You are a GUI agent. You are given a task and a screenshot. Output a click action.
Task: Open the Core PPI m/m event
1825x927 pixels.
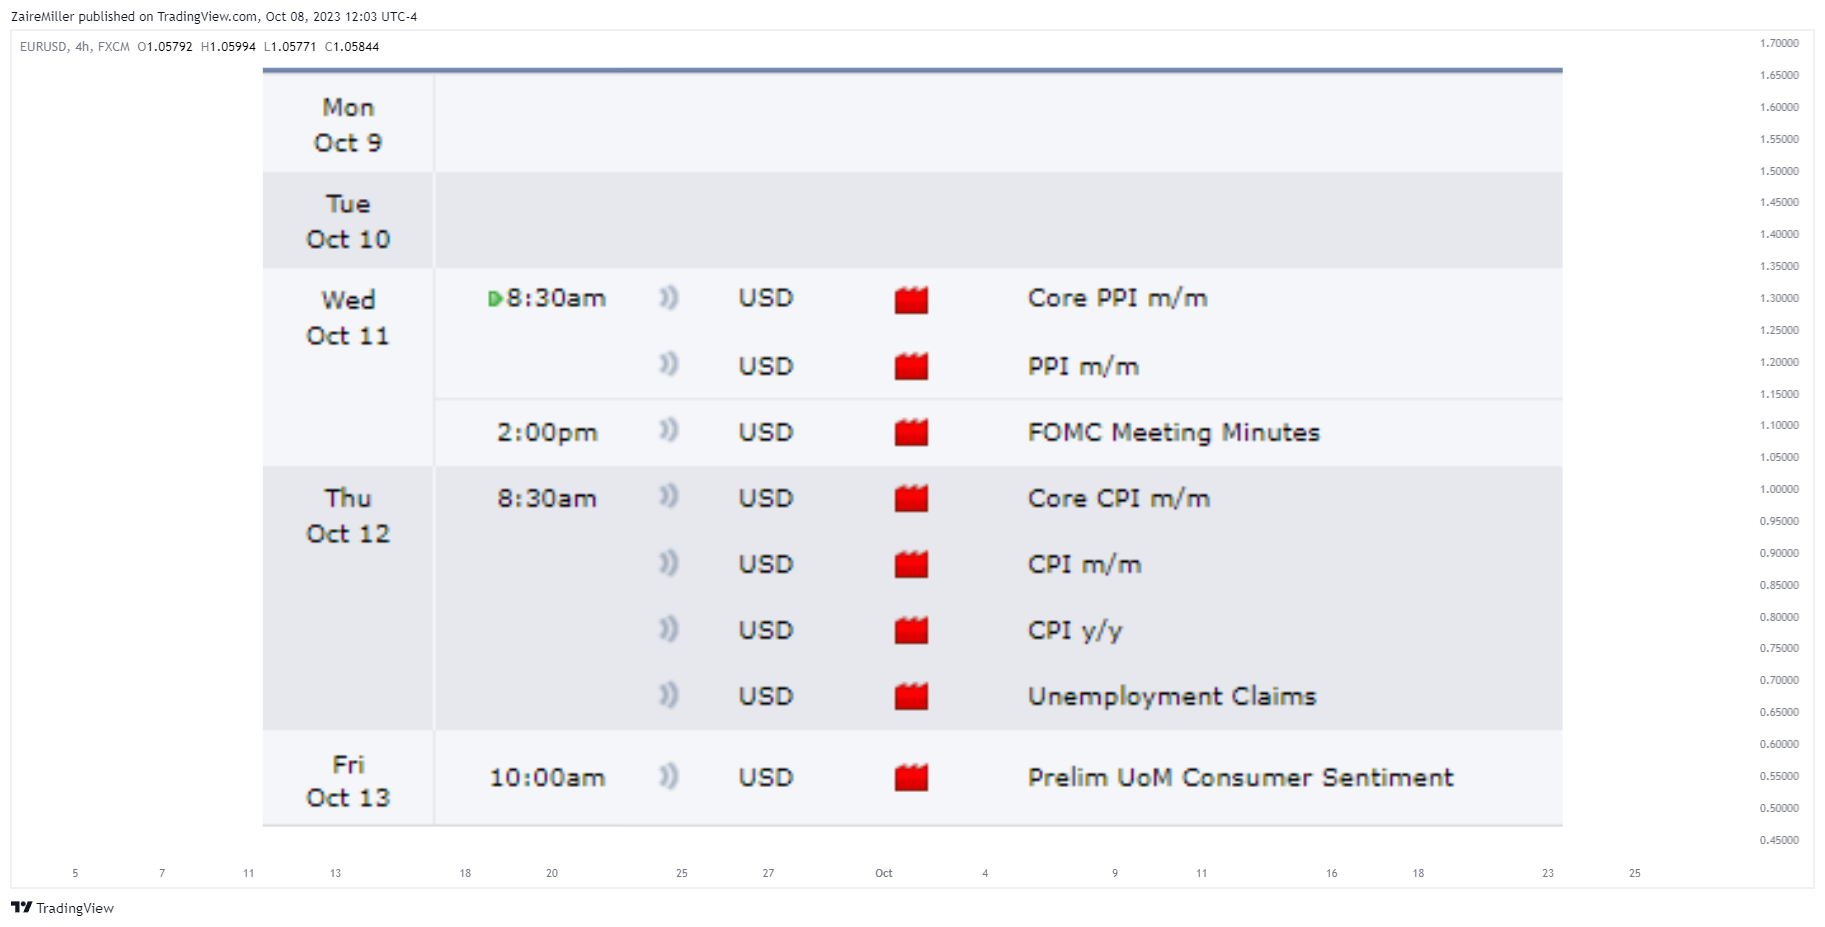click(1118, 298)
